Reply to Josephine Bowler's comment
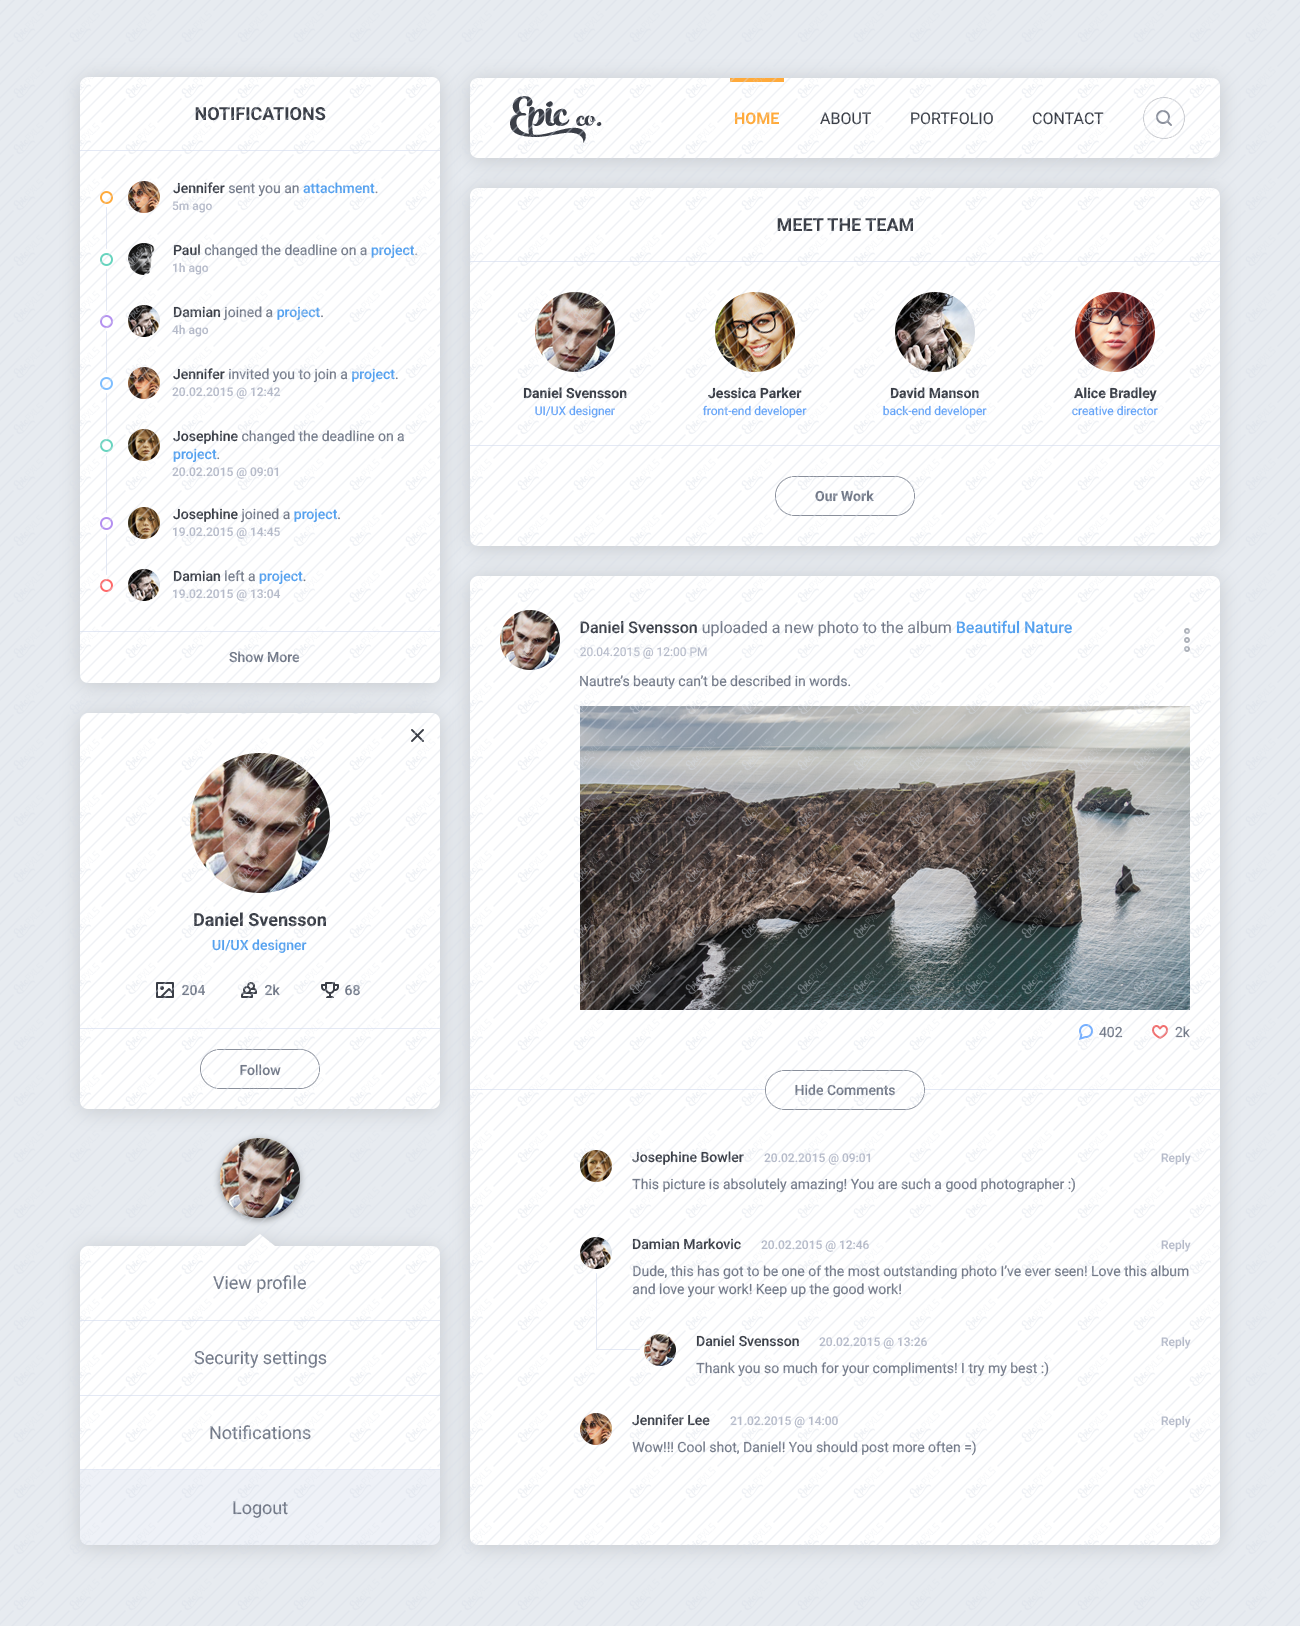This screenshot has width=1300, height=1626. 1175,1158
